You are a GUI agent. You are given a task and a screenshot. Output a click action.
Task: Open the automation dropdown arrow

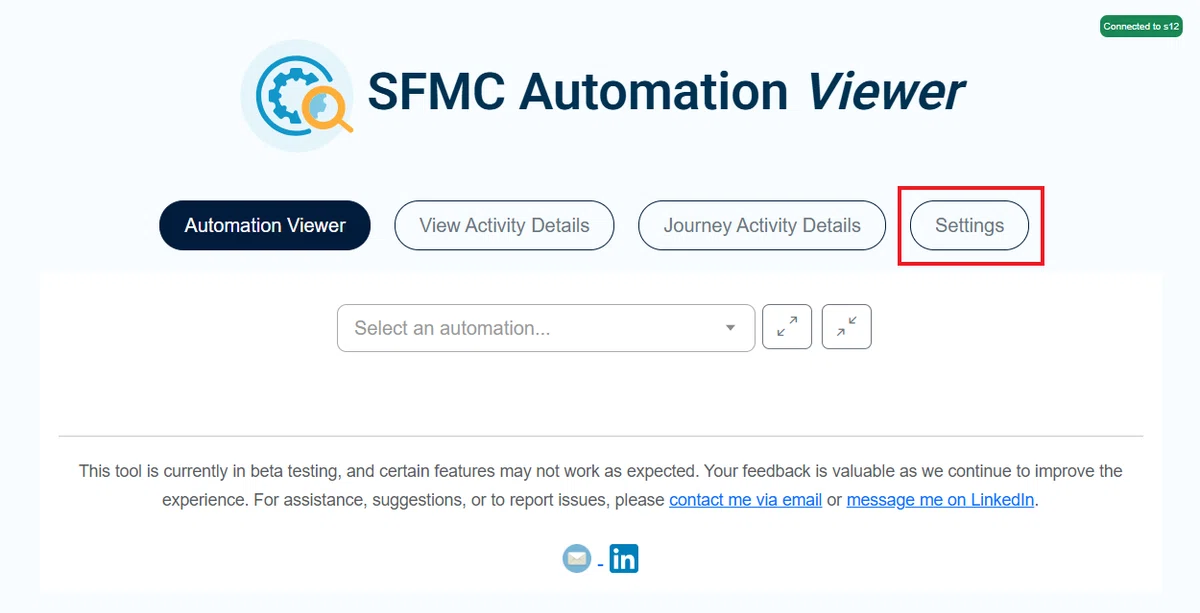coord(731,328)
